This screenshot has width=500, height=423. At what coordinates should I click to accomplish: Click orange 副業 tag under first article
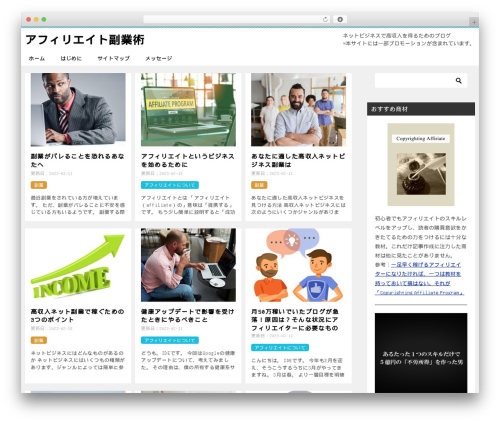[x=39, y=185]
